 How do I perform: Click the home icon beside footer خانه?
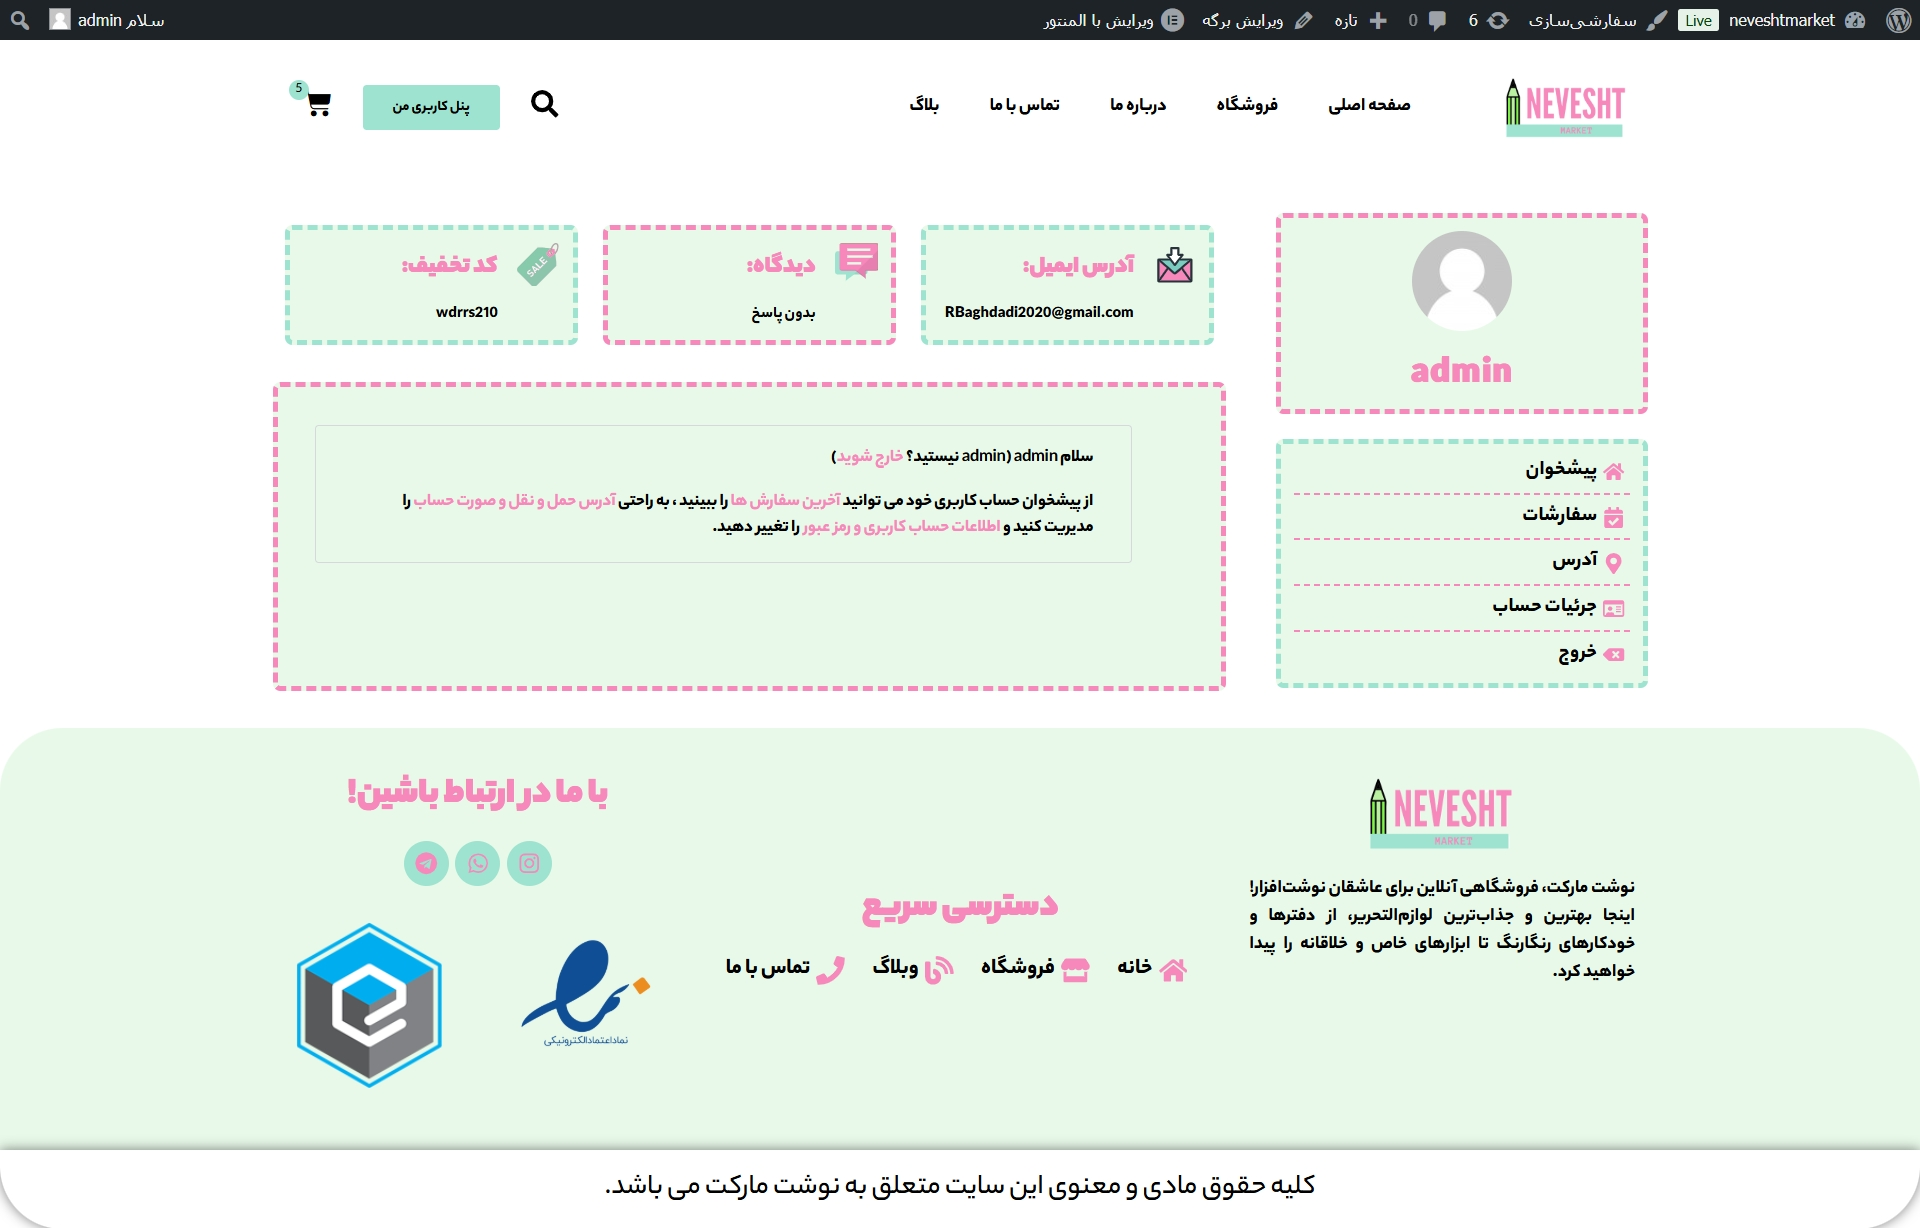[1173, 969]
